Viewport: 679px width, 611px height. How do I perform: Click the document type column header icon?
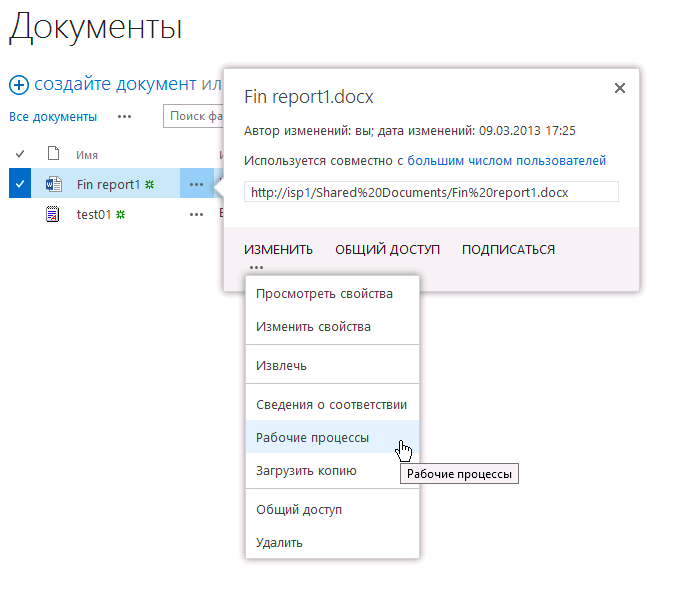[x=54, y=154]
